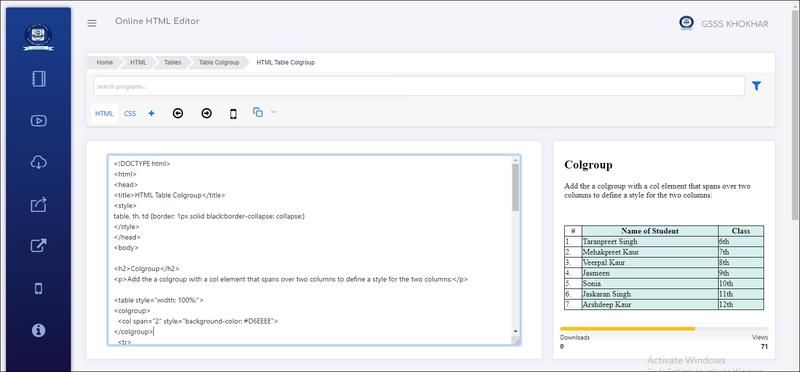Click the col span="2" code line
The height and width of the screenshot is (372, 800).
[x=197, y=321]
